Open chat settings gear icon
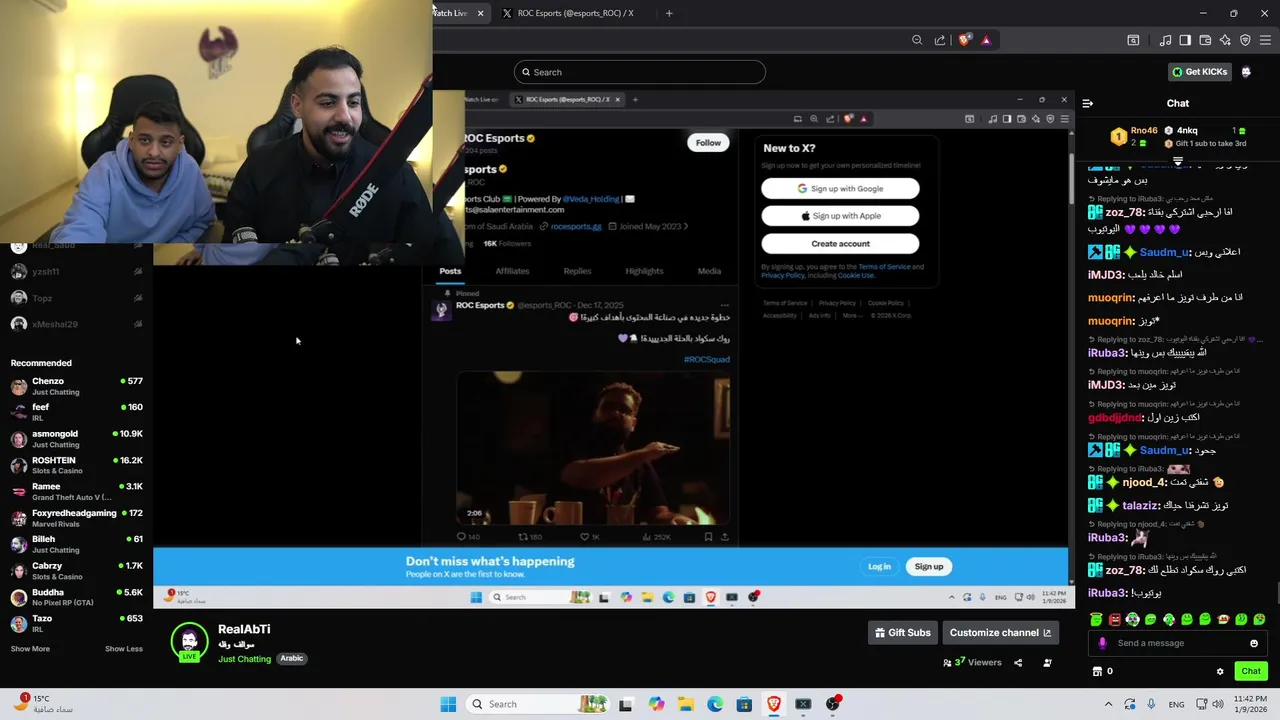 click(1220, 671)
